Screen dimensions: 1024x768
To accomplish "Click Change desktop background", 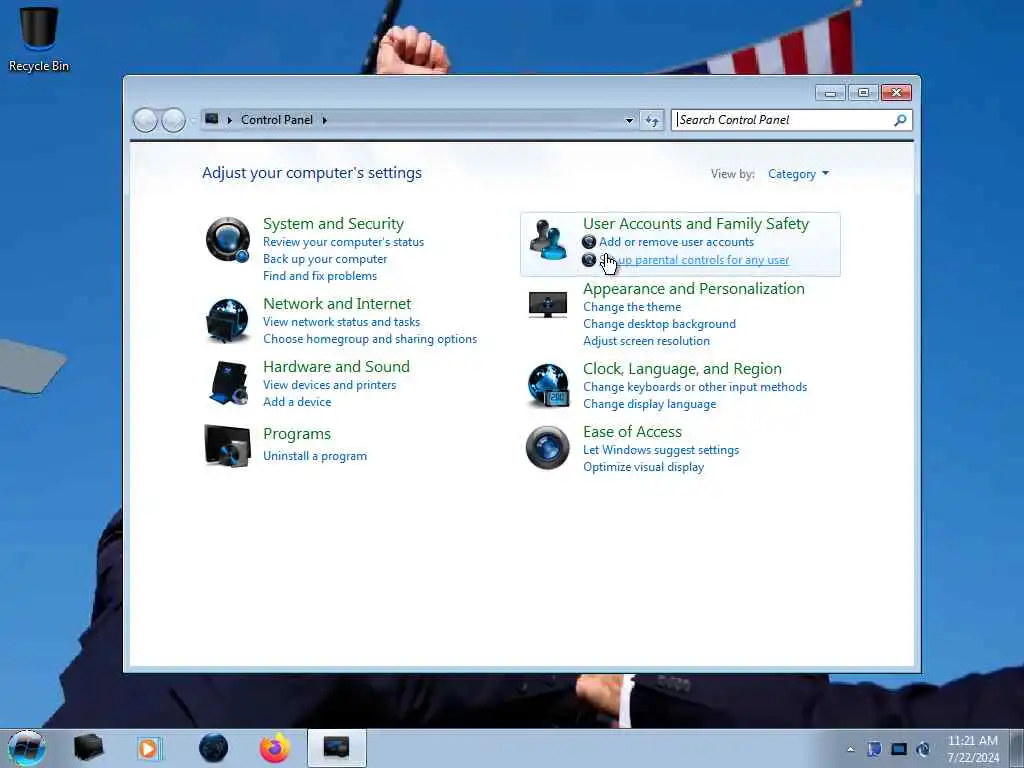I will [x=660, y=324].
